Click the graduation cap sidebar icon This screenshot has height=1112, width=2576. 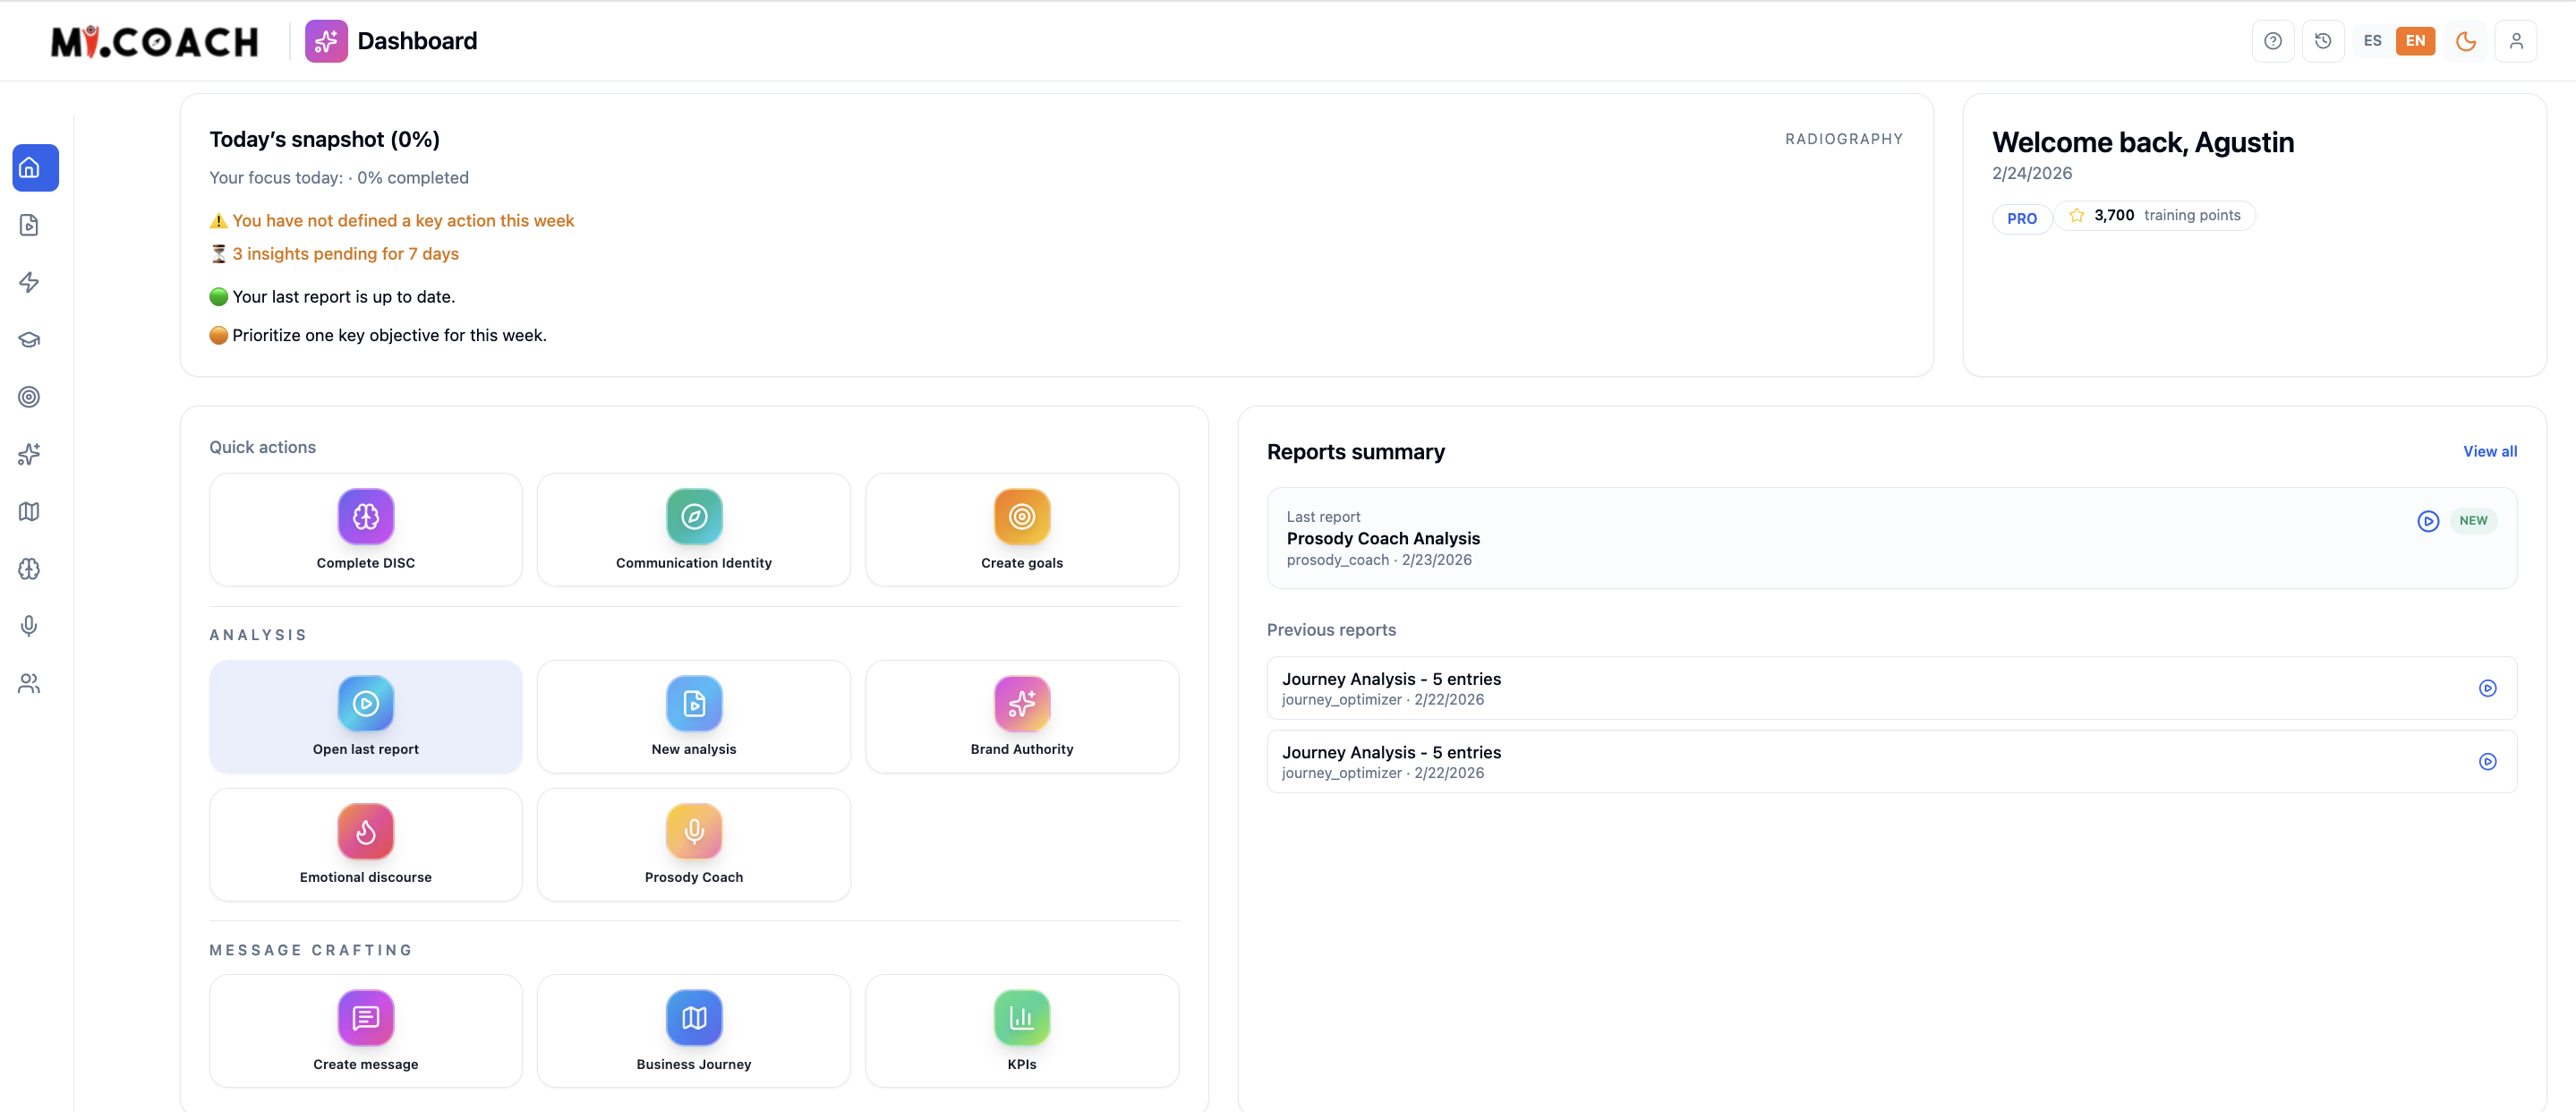tap(29, 339)
